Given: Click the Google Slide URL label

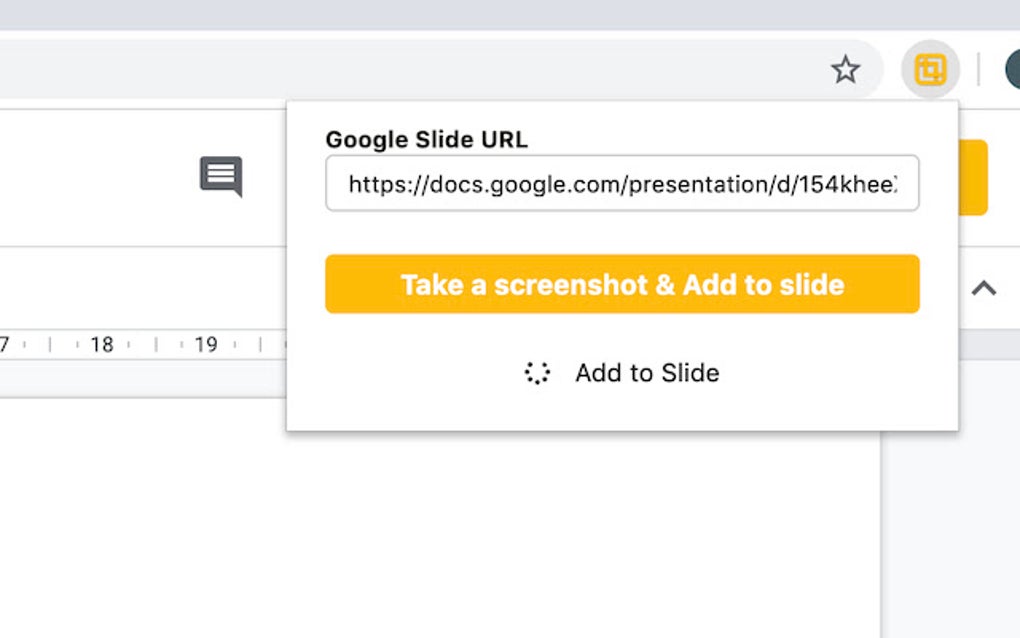Looking at the screenshot, I should [428, 139].
